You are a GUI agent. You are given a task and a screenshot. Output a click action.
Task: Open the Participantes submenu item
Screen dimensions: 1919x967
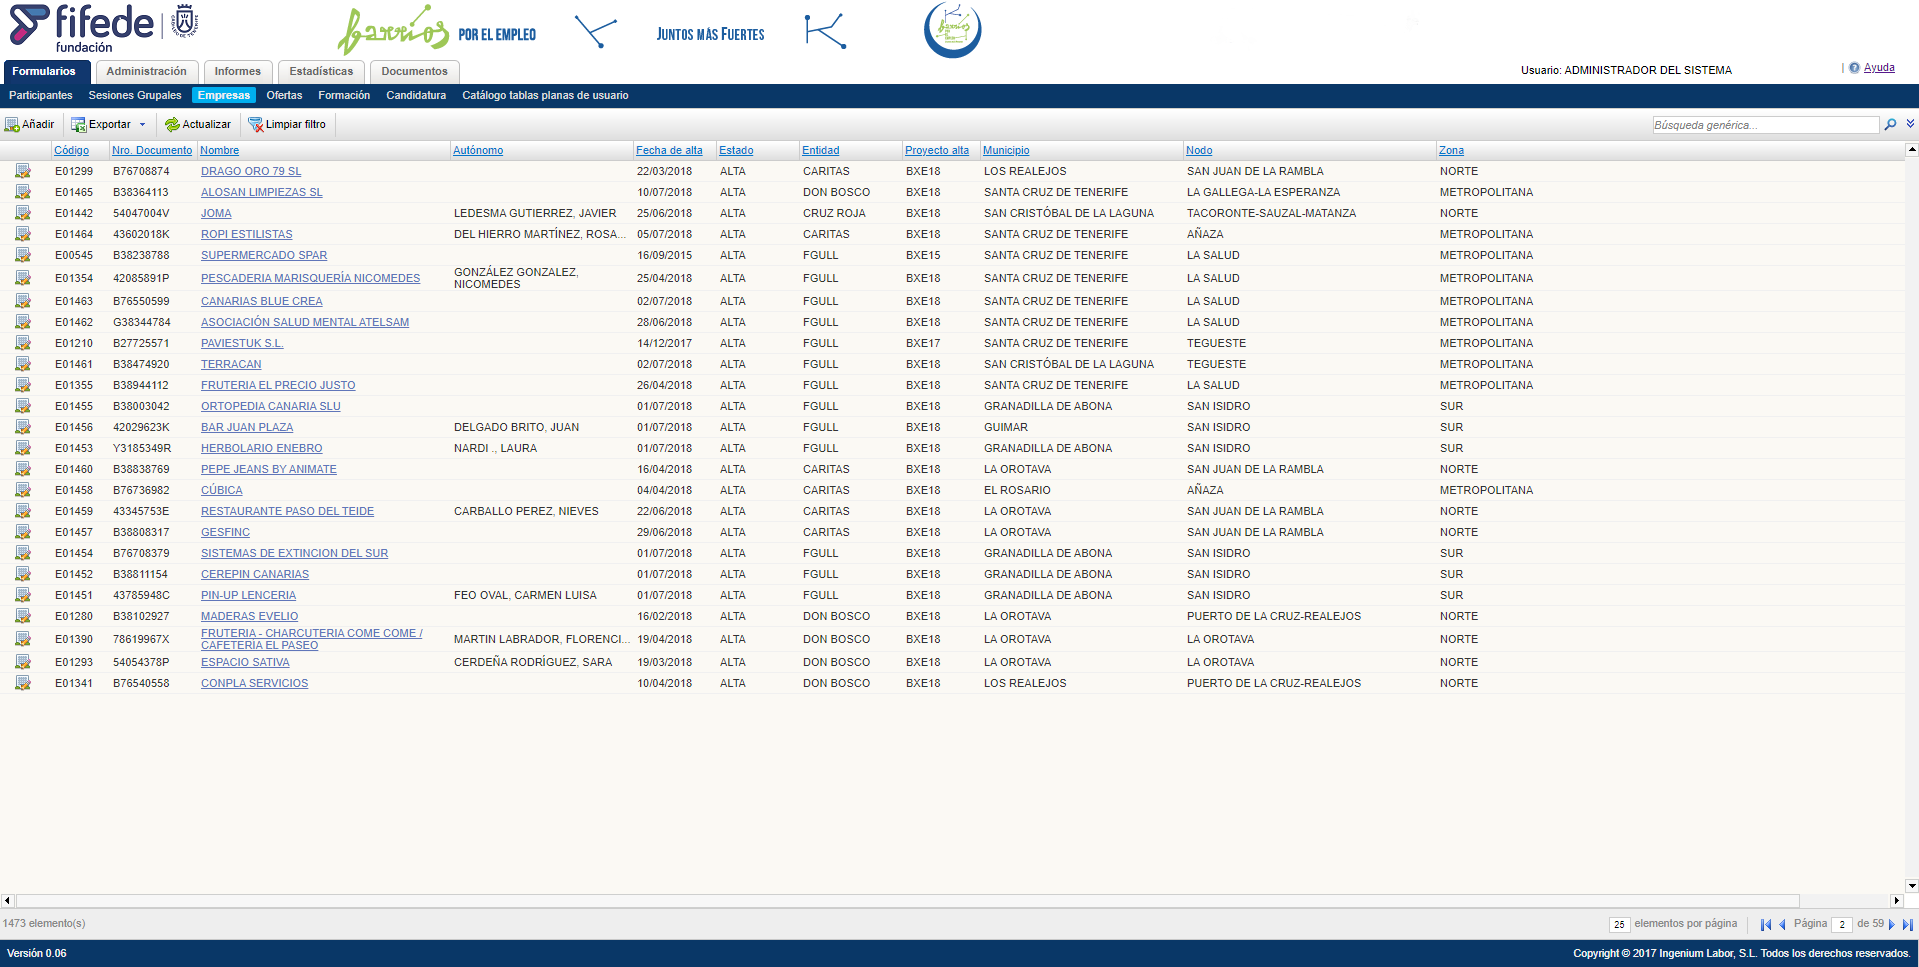pyautogui.click(x=41, y=96)
